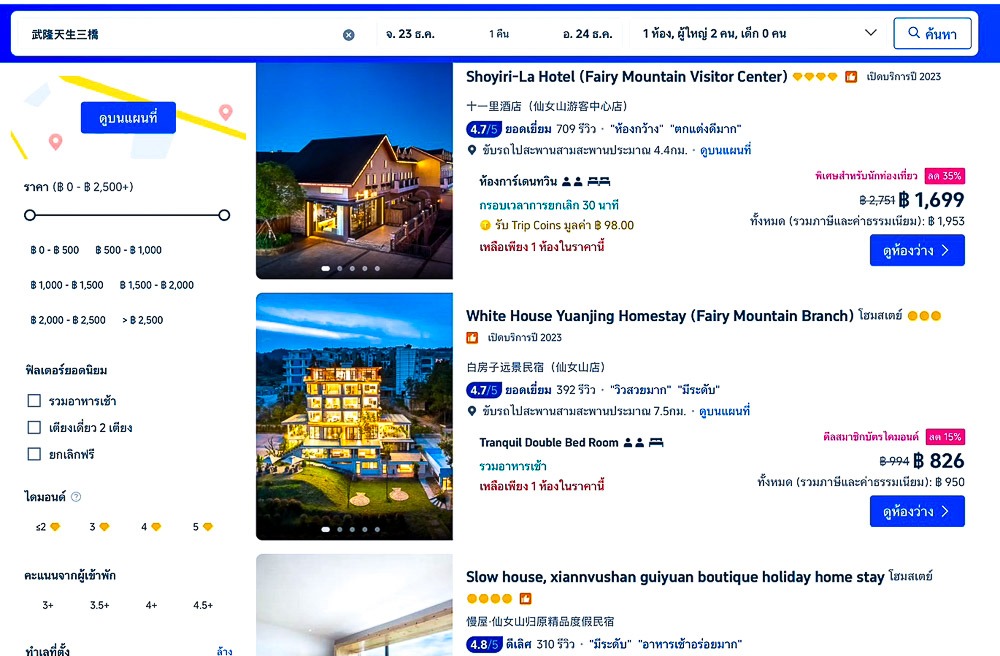Select the 5 diamond rating filter
This screenshot has width=1000, height=656.
203,527
